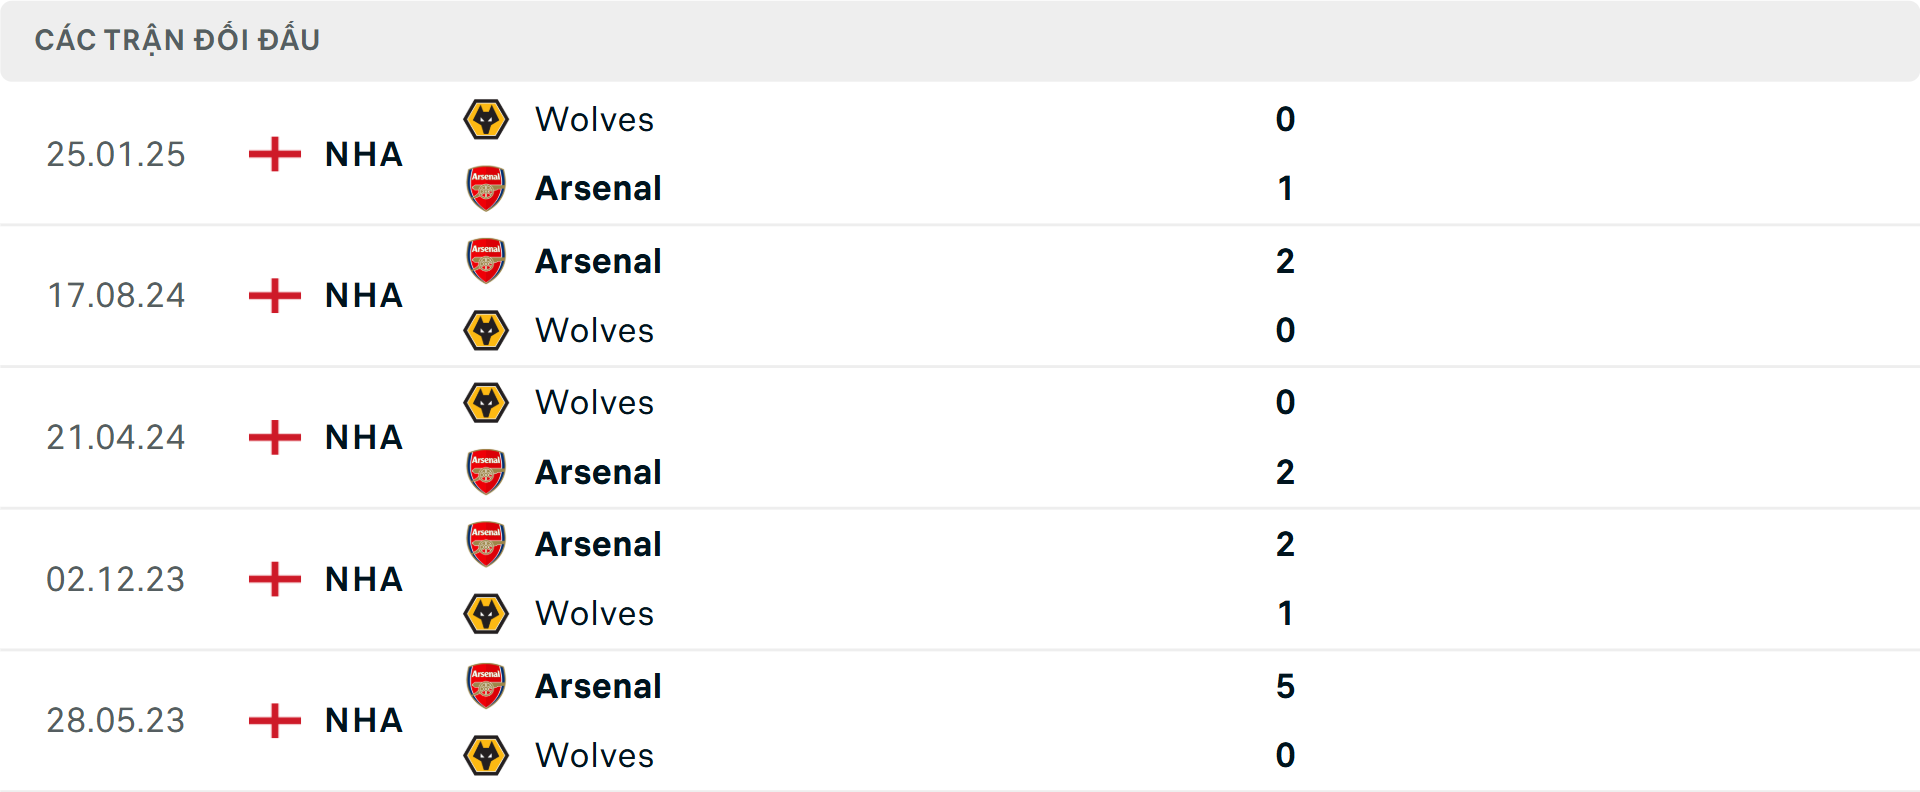Select the date 02.12.23
Screen dimensions: 1920x792
(x=118, y=580)
